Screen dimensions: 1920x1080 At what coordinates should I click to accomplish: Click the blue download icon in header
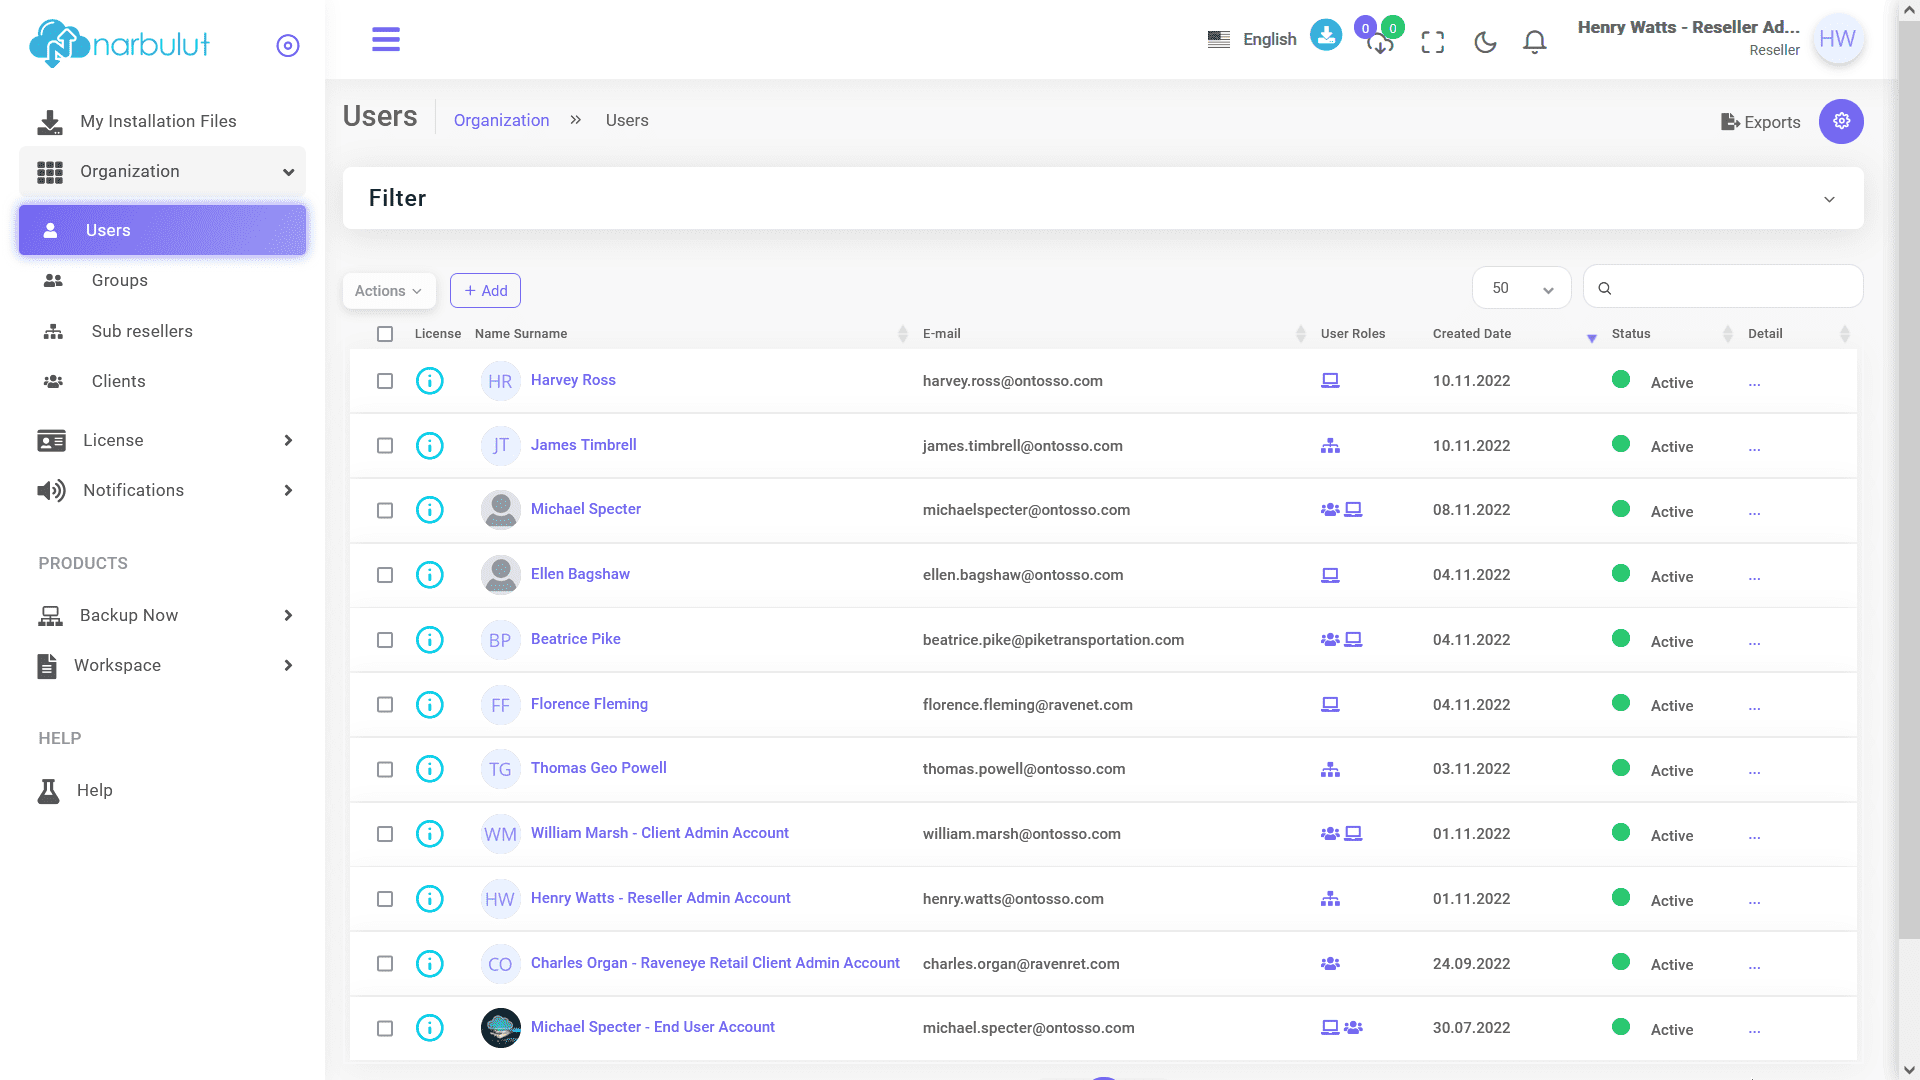[x=1326, y=36]
